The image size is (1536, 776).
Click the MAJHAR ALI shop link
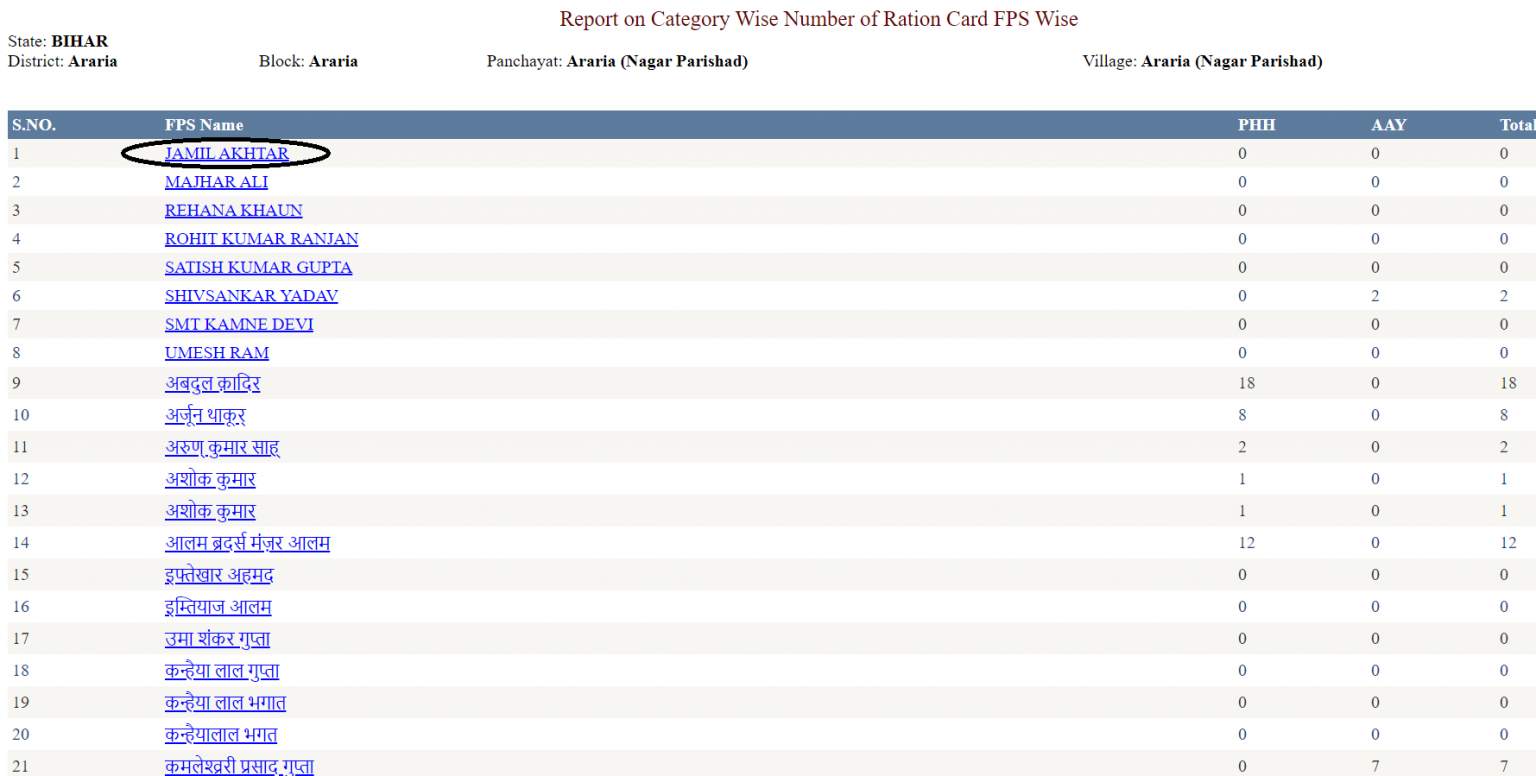click(216, 182)
